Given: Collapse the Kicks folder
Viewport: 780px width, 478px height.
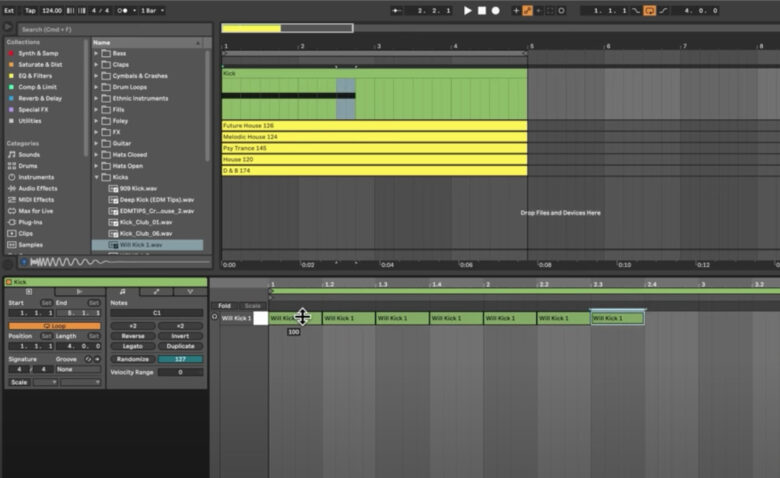Looking at the screenshot, I should tap(97, 177).
